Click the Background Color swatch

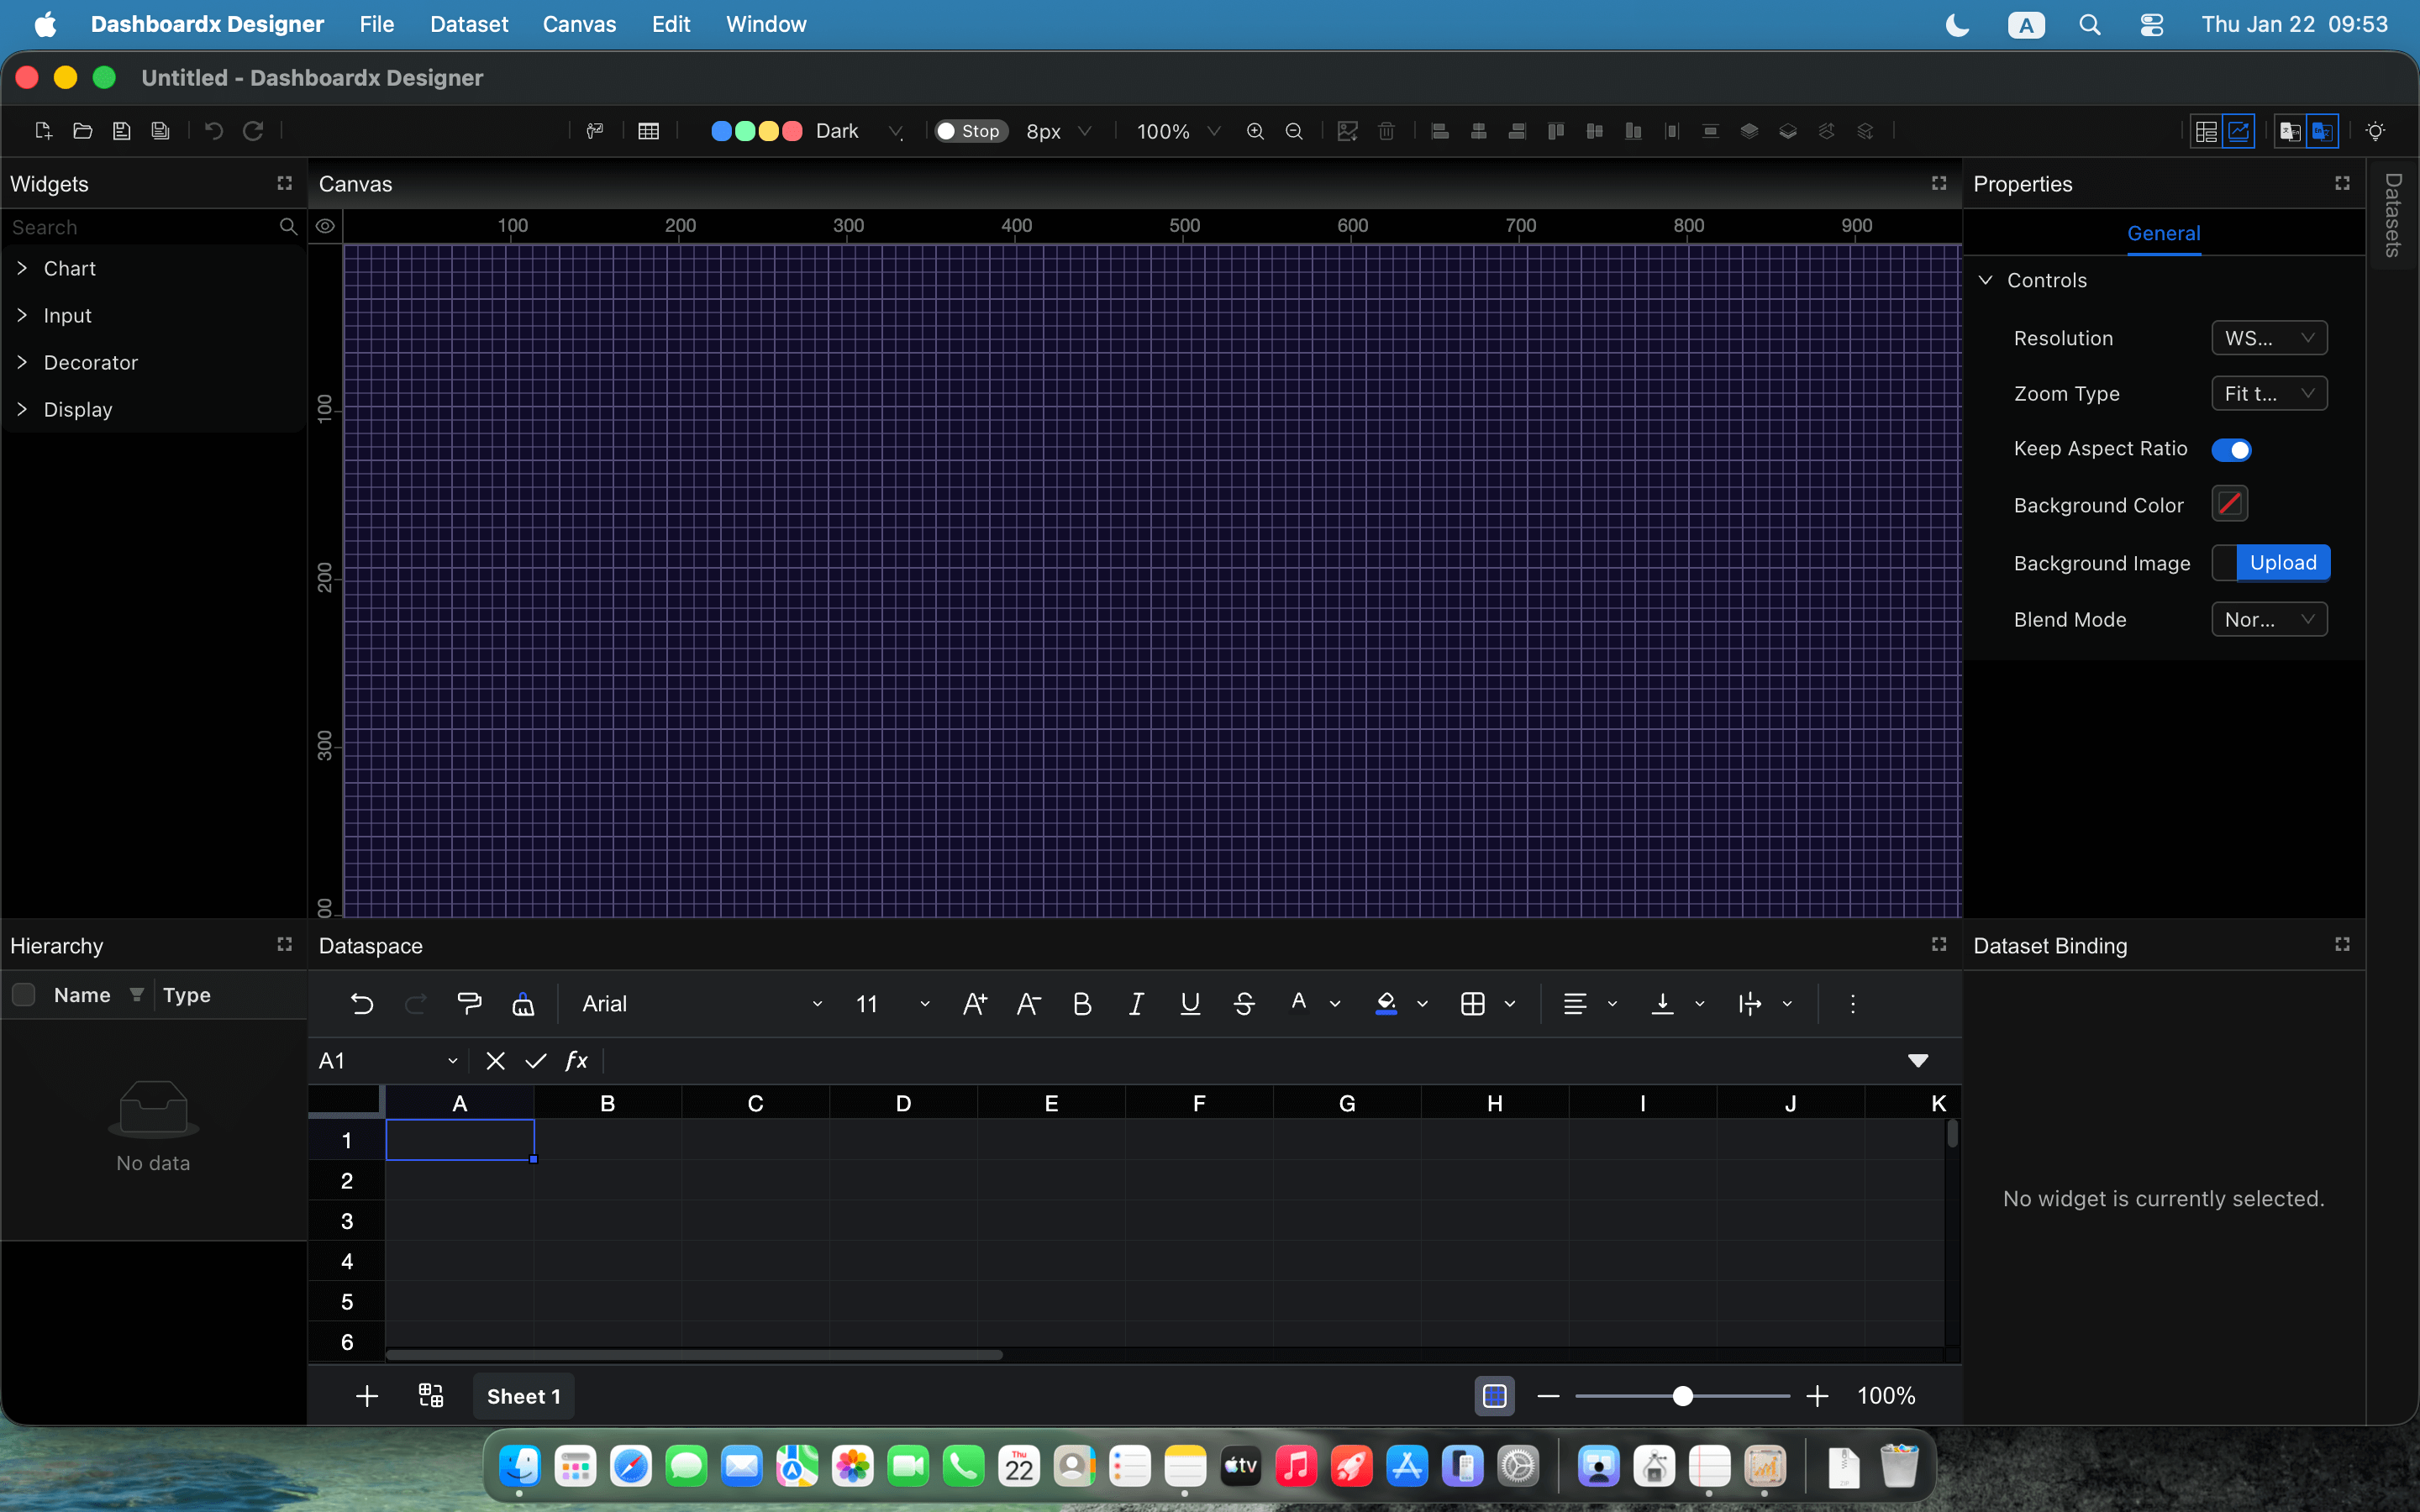tap(2230, 504)
